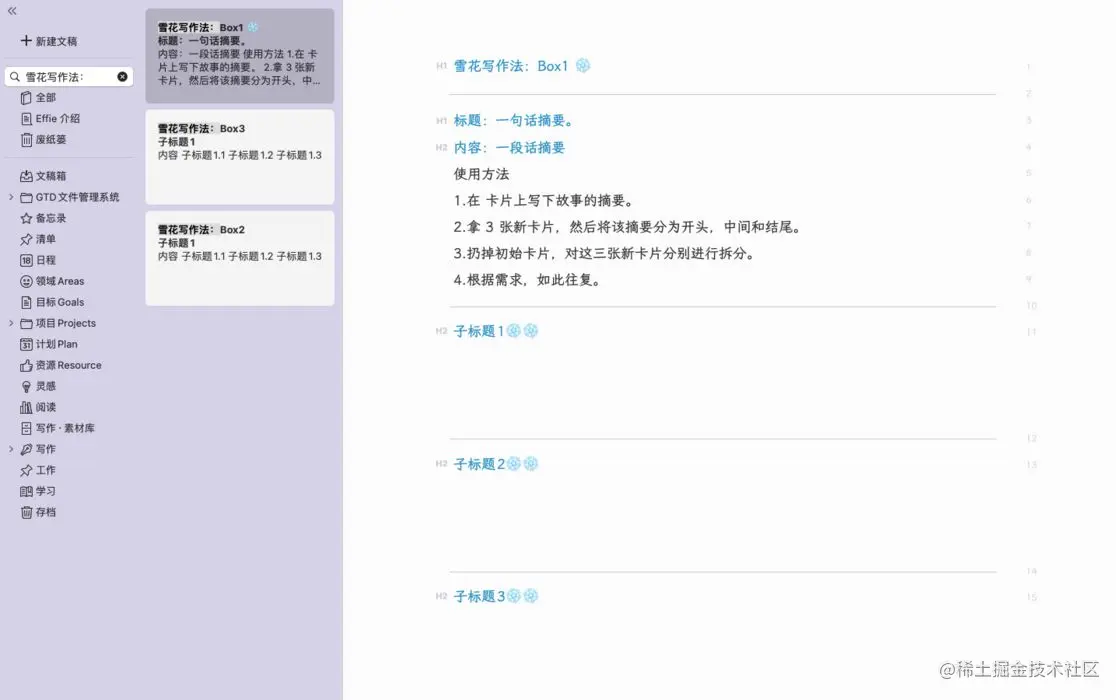Click the 清单 pin icon
1120x700 pixels.
point(26,239)
